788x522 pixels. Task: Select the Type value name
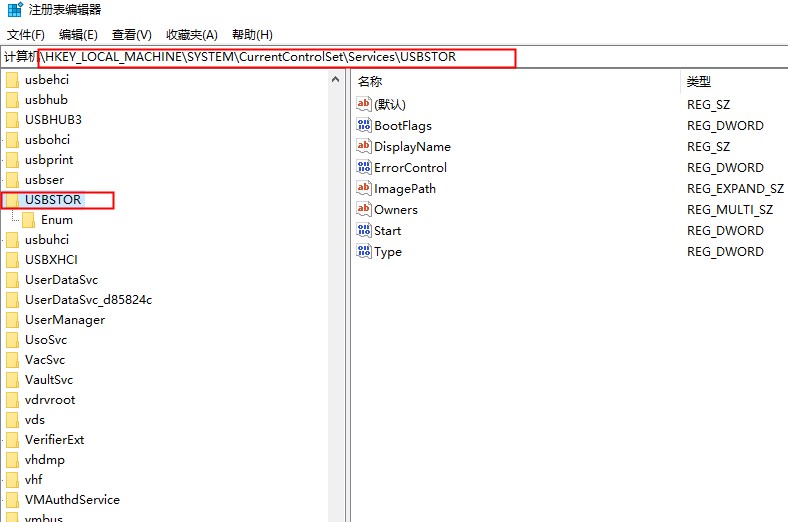[387, 252]
